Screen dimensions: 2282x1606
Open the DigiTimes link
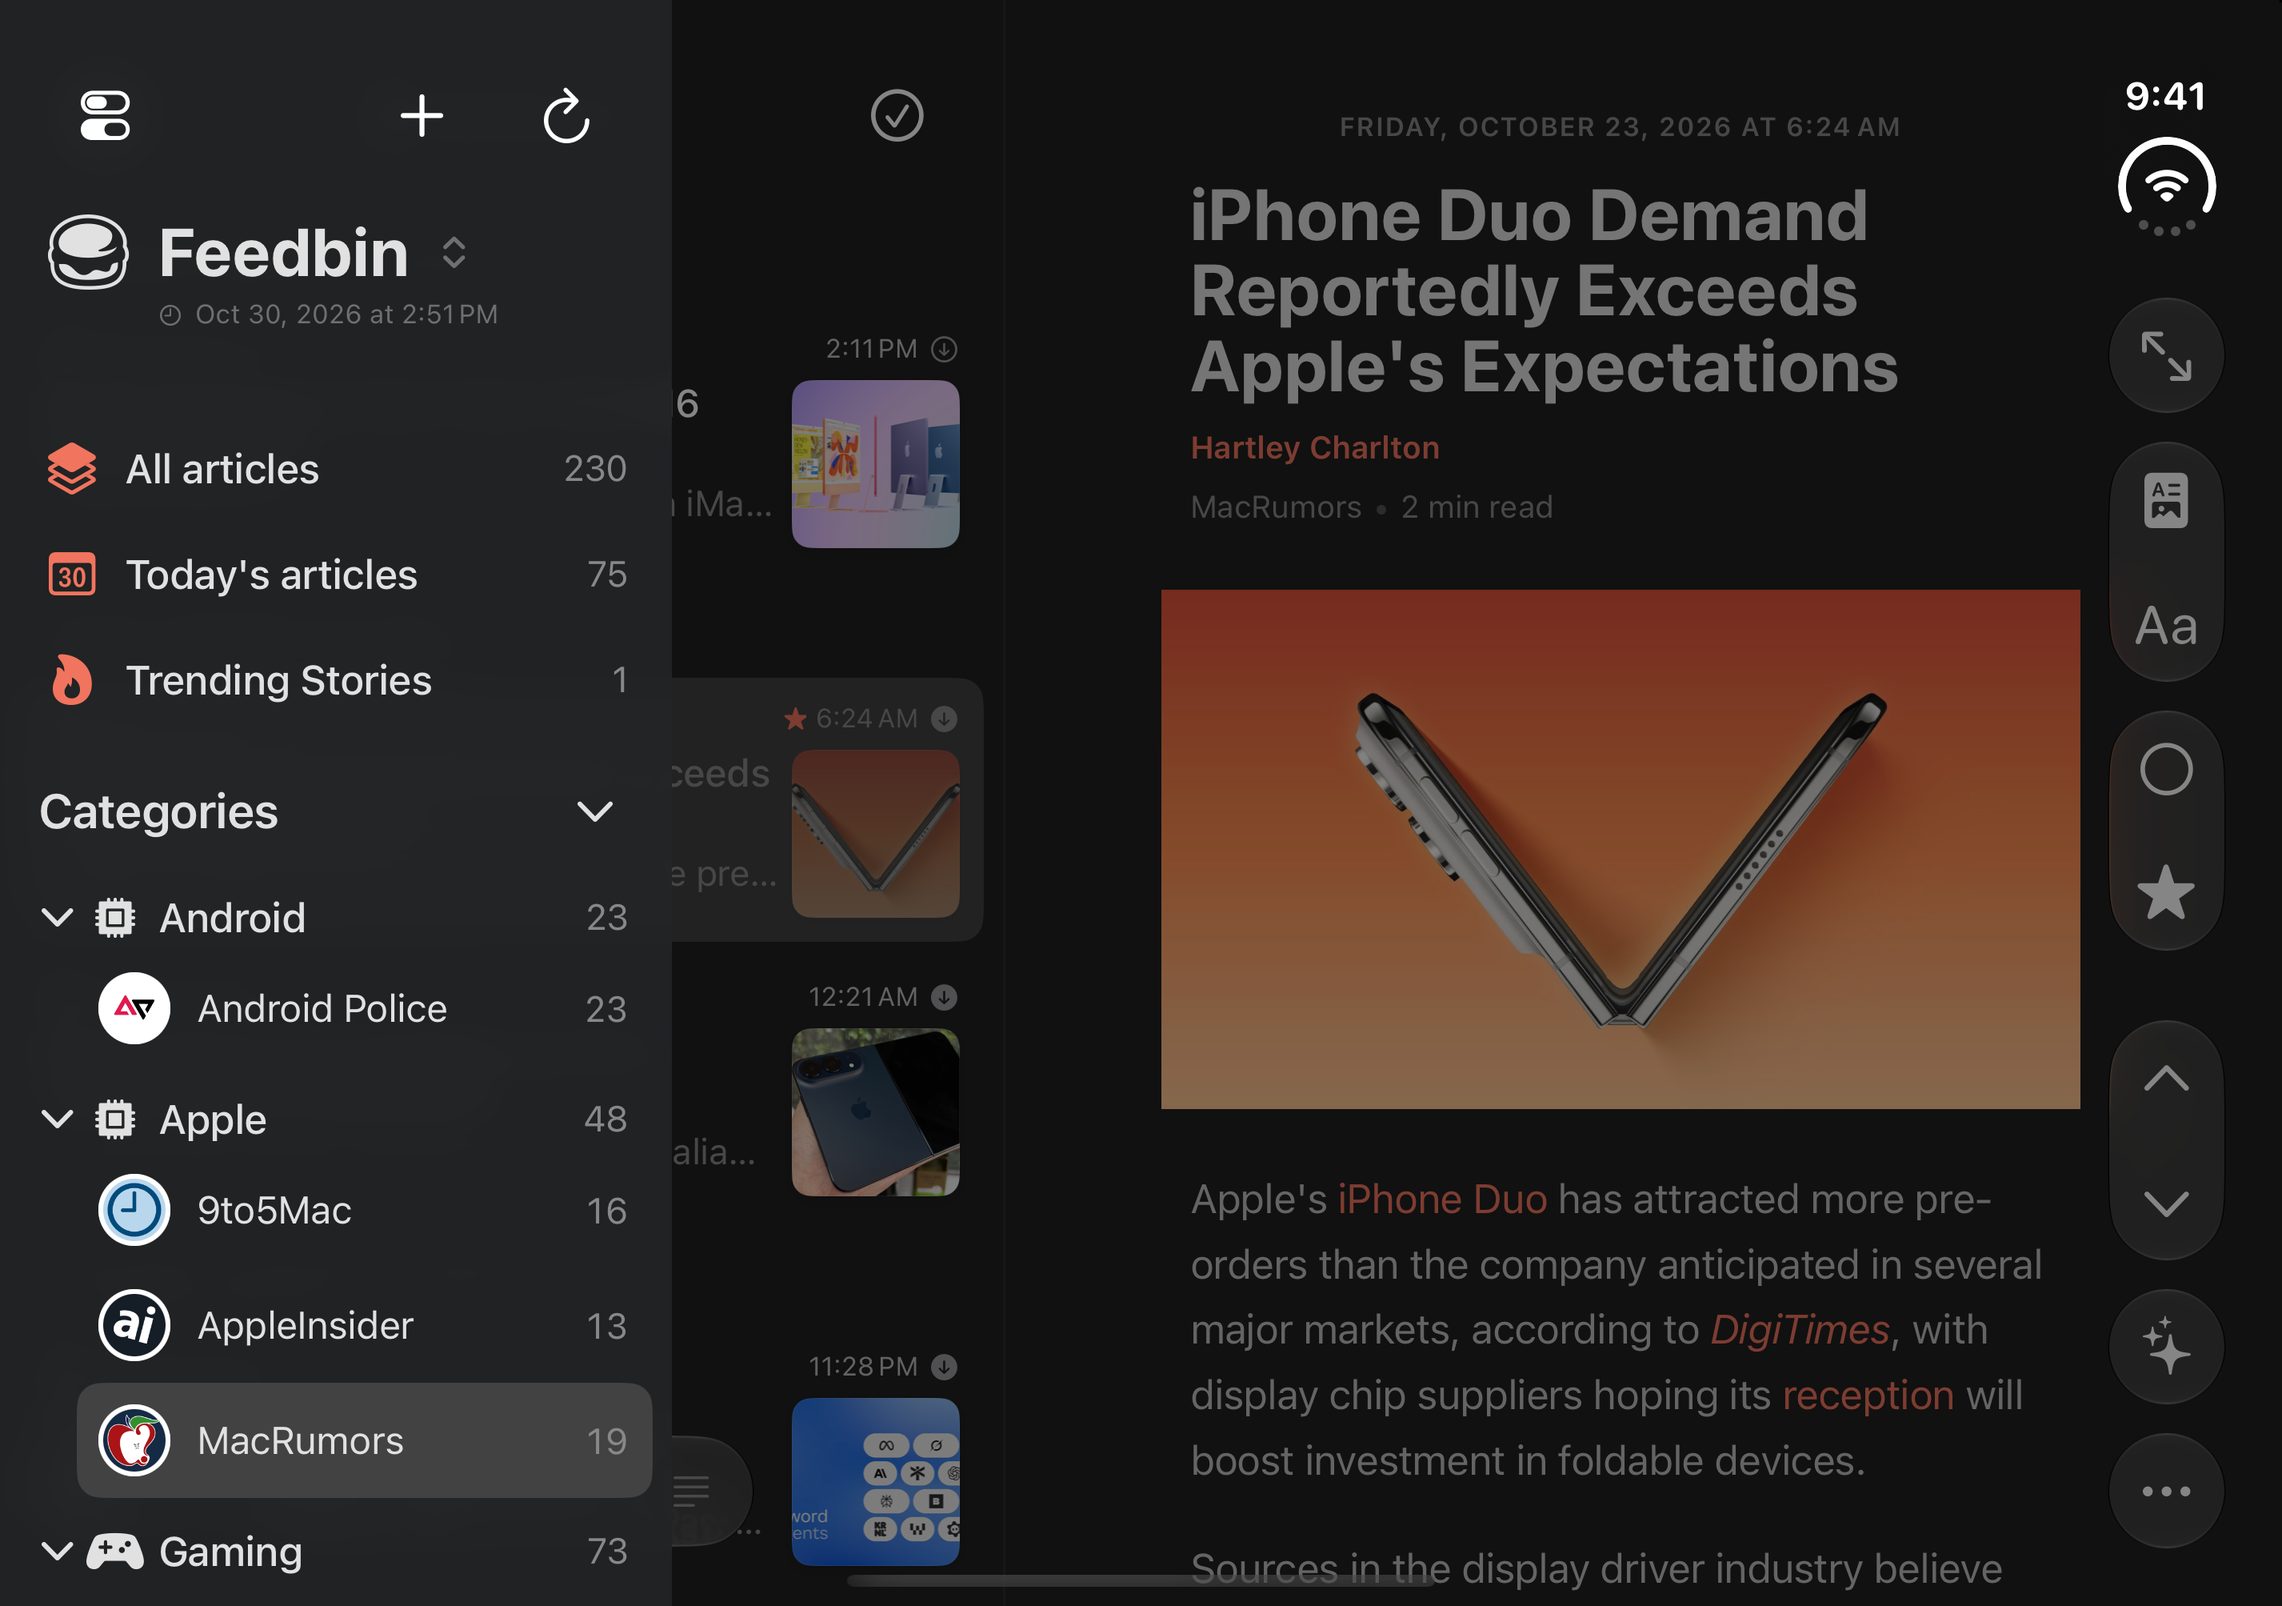pos(1799,1330)
